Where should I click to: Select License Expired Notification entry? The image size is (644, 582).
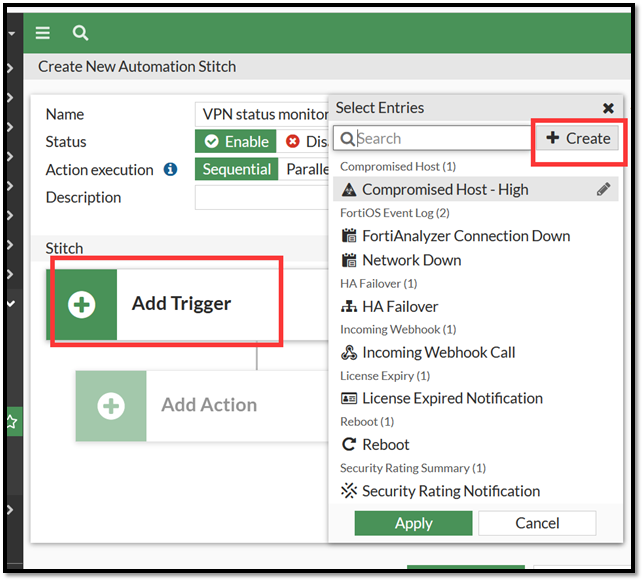coord(475,398)
